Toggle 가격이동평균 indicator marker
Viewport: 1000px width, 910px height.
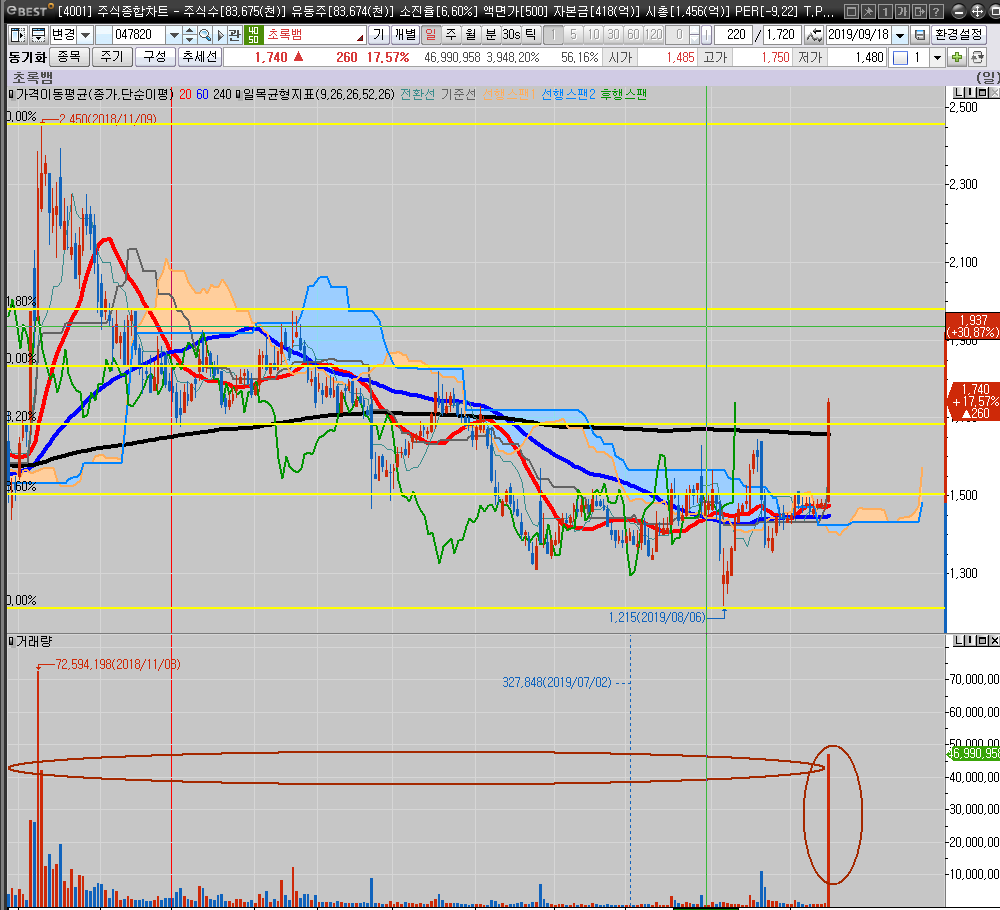pyautogui.click(x=11, y=94)
